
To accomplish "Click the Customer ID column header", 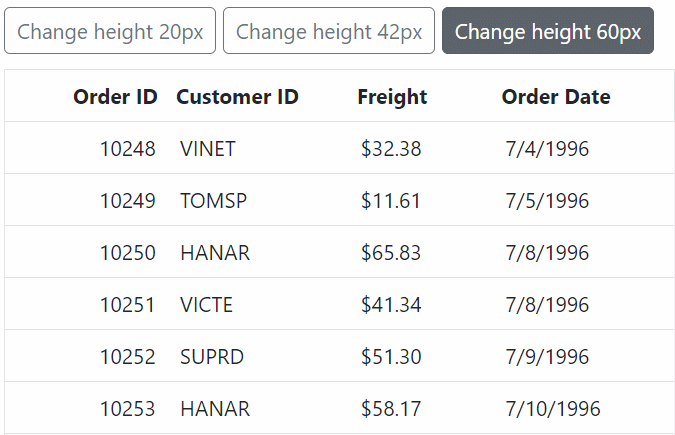I will [237, 97].
